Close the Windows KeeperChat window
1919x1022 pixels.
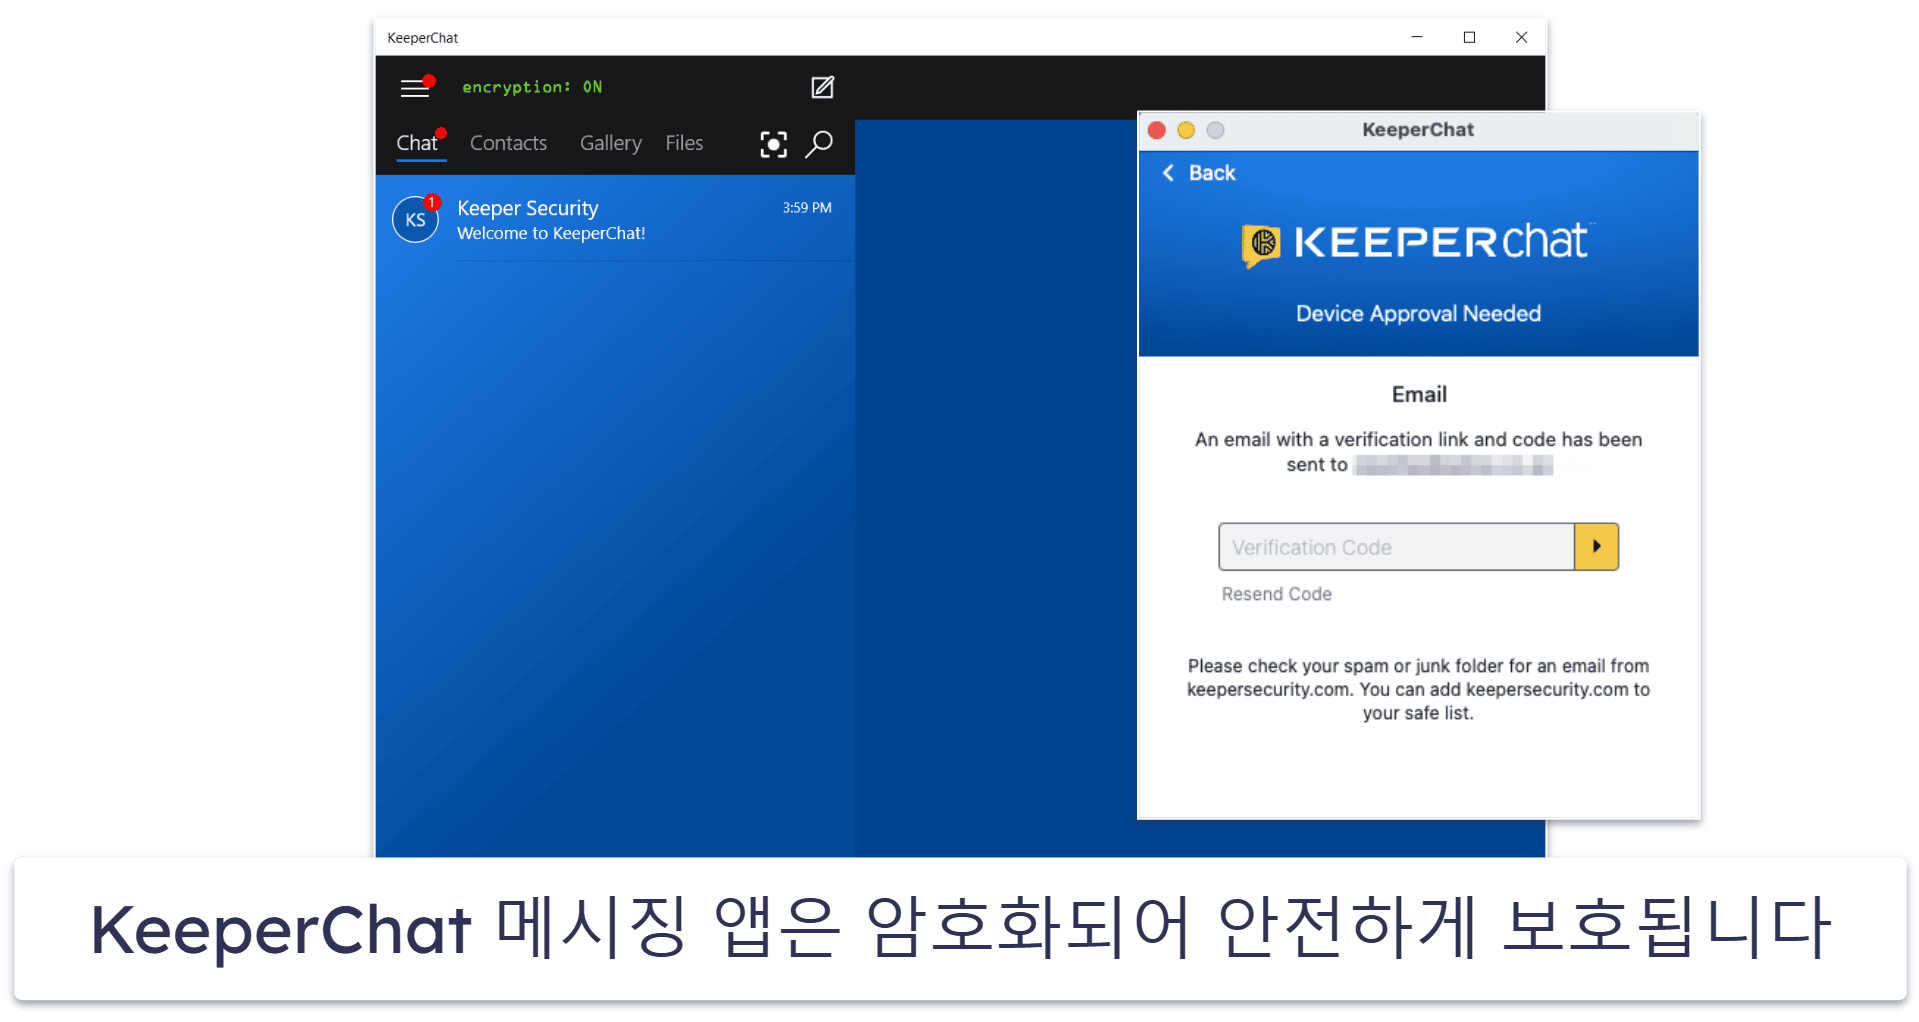[x=1521, y=37]
